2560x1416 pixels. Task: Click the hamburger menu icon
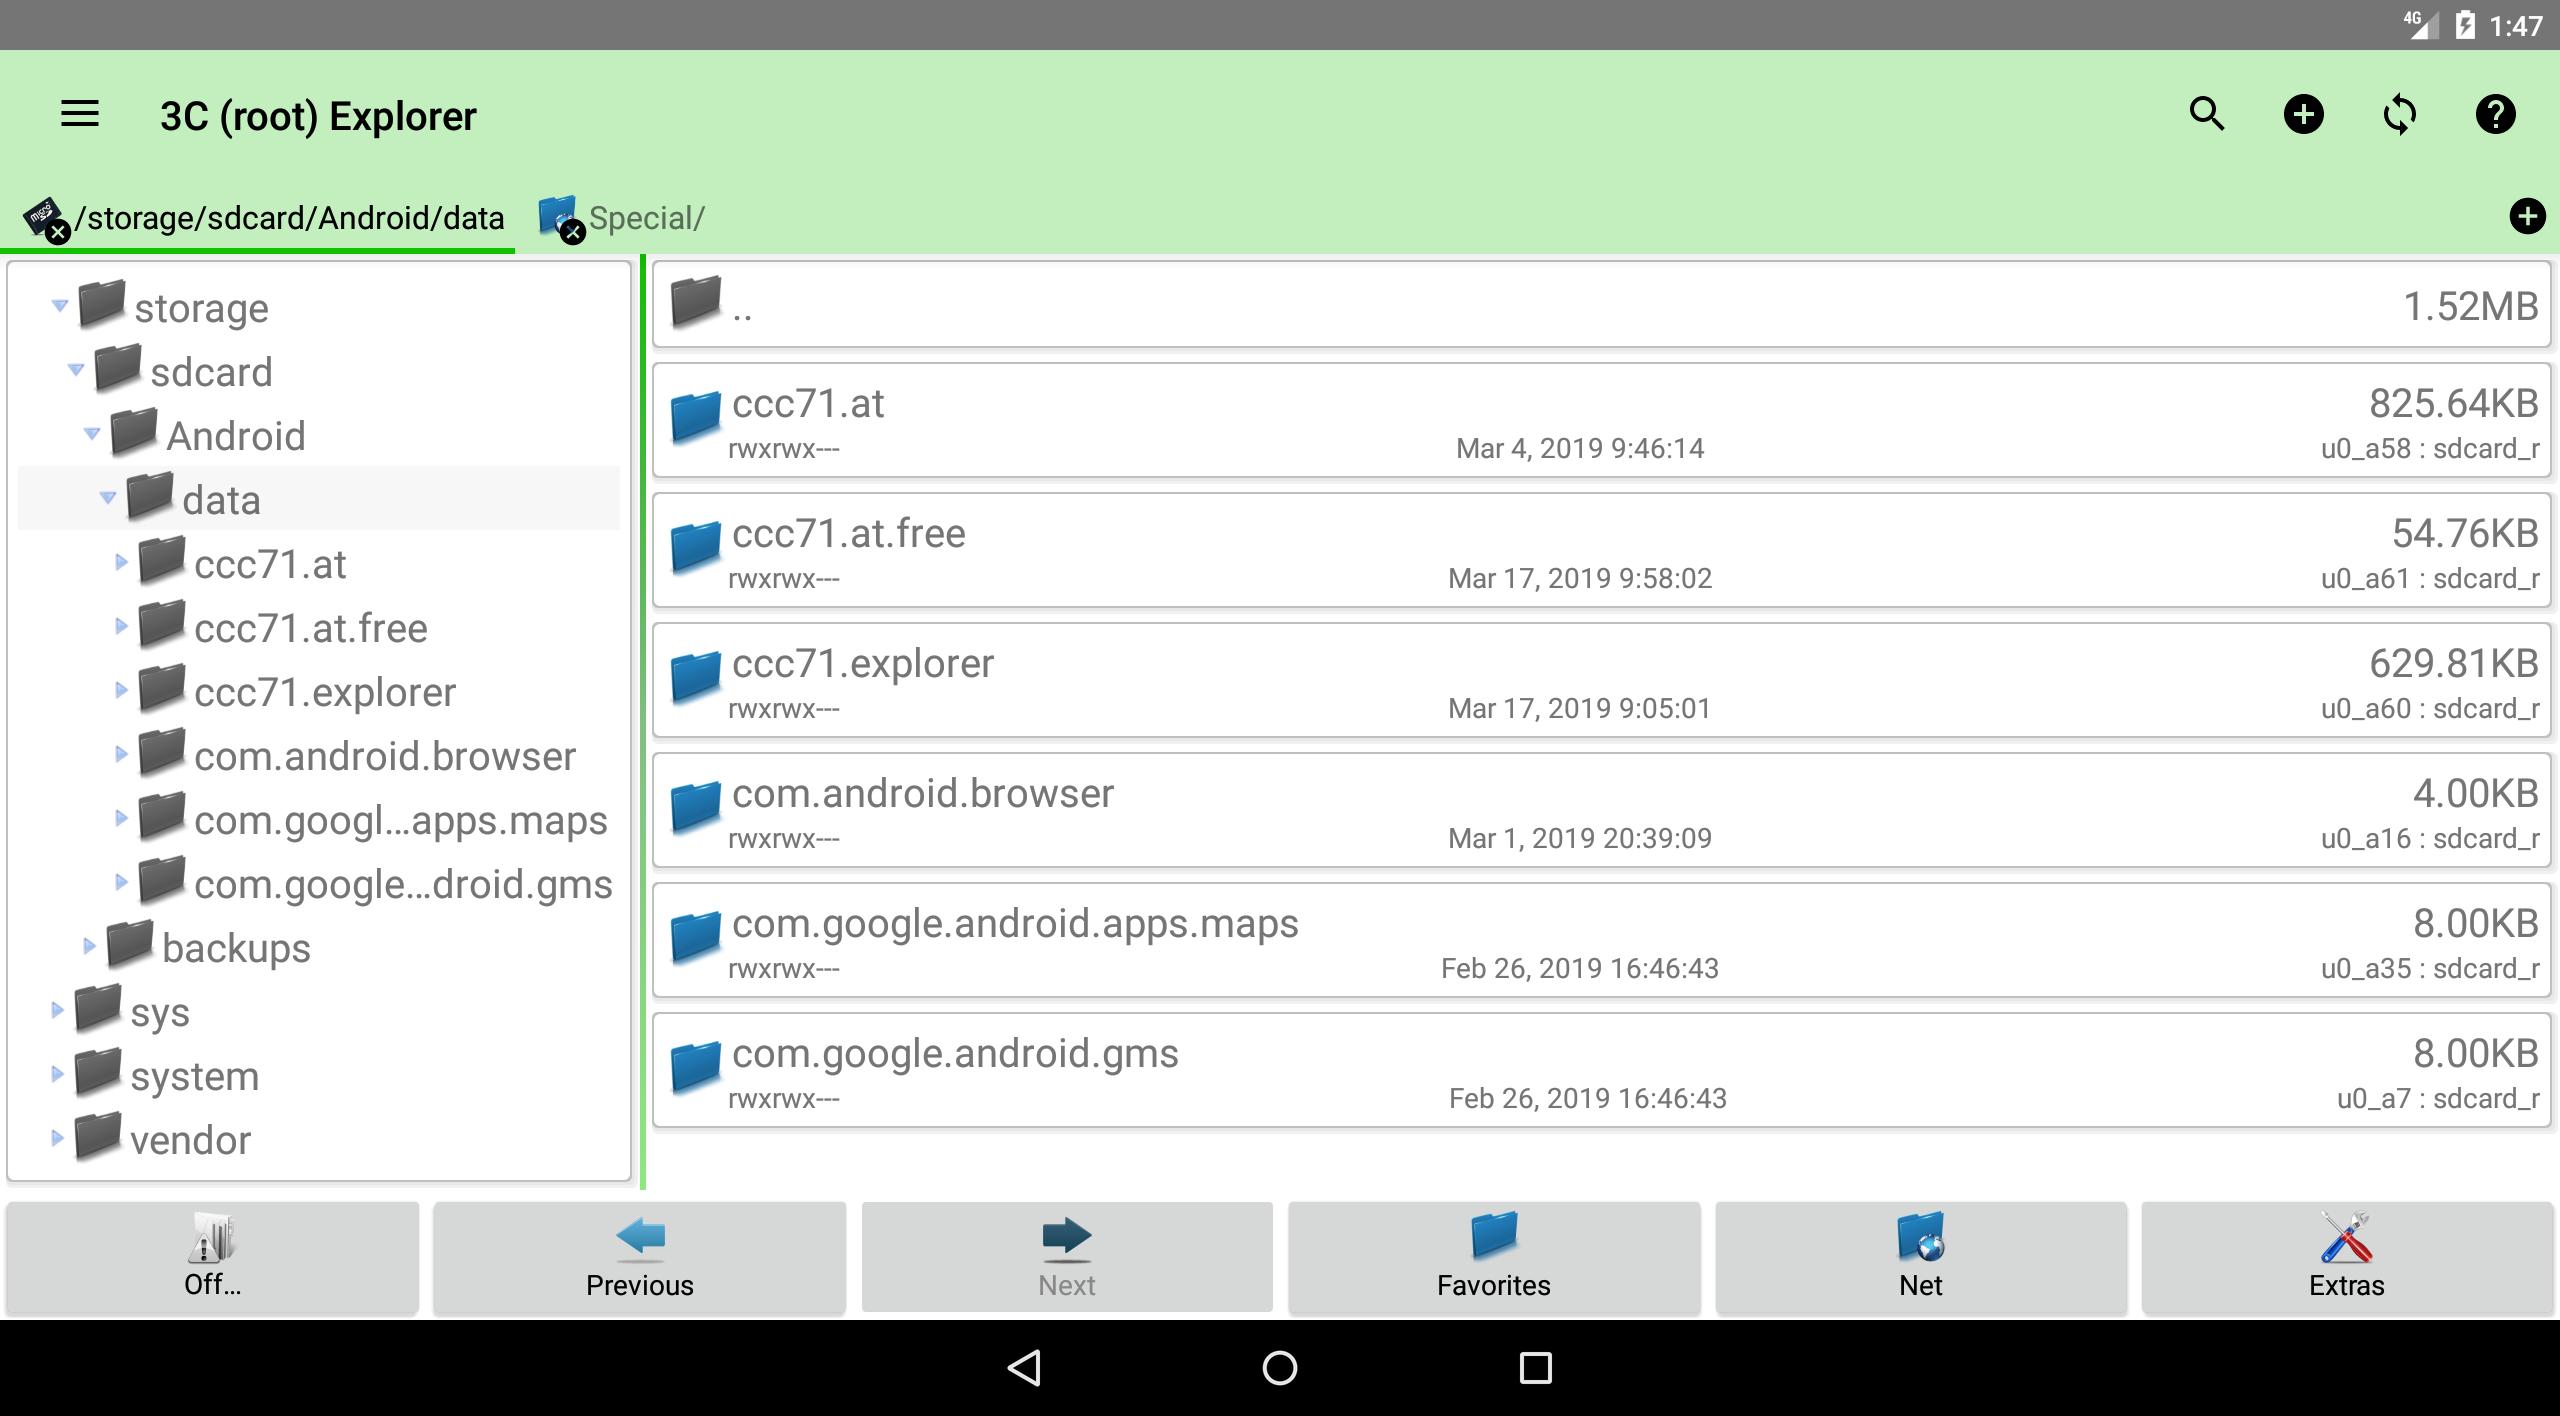82,113
